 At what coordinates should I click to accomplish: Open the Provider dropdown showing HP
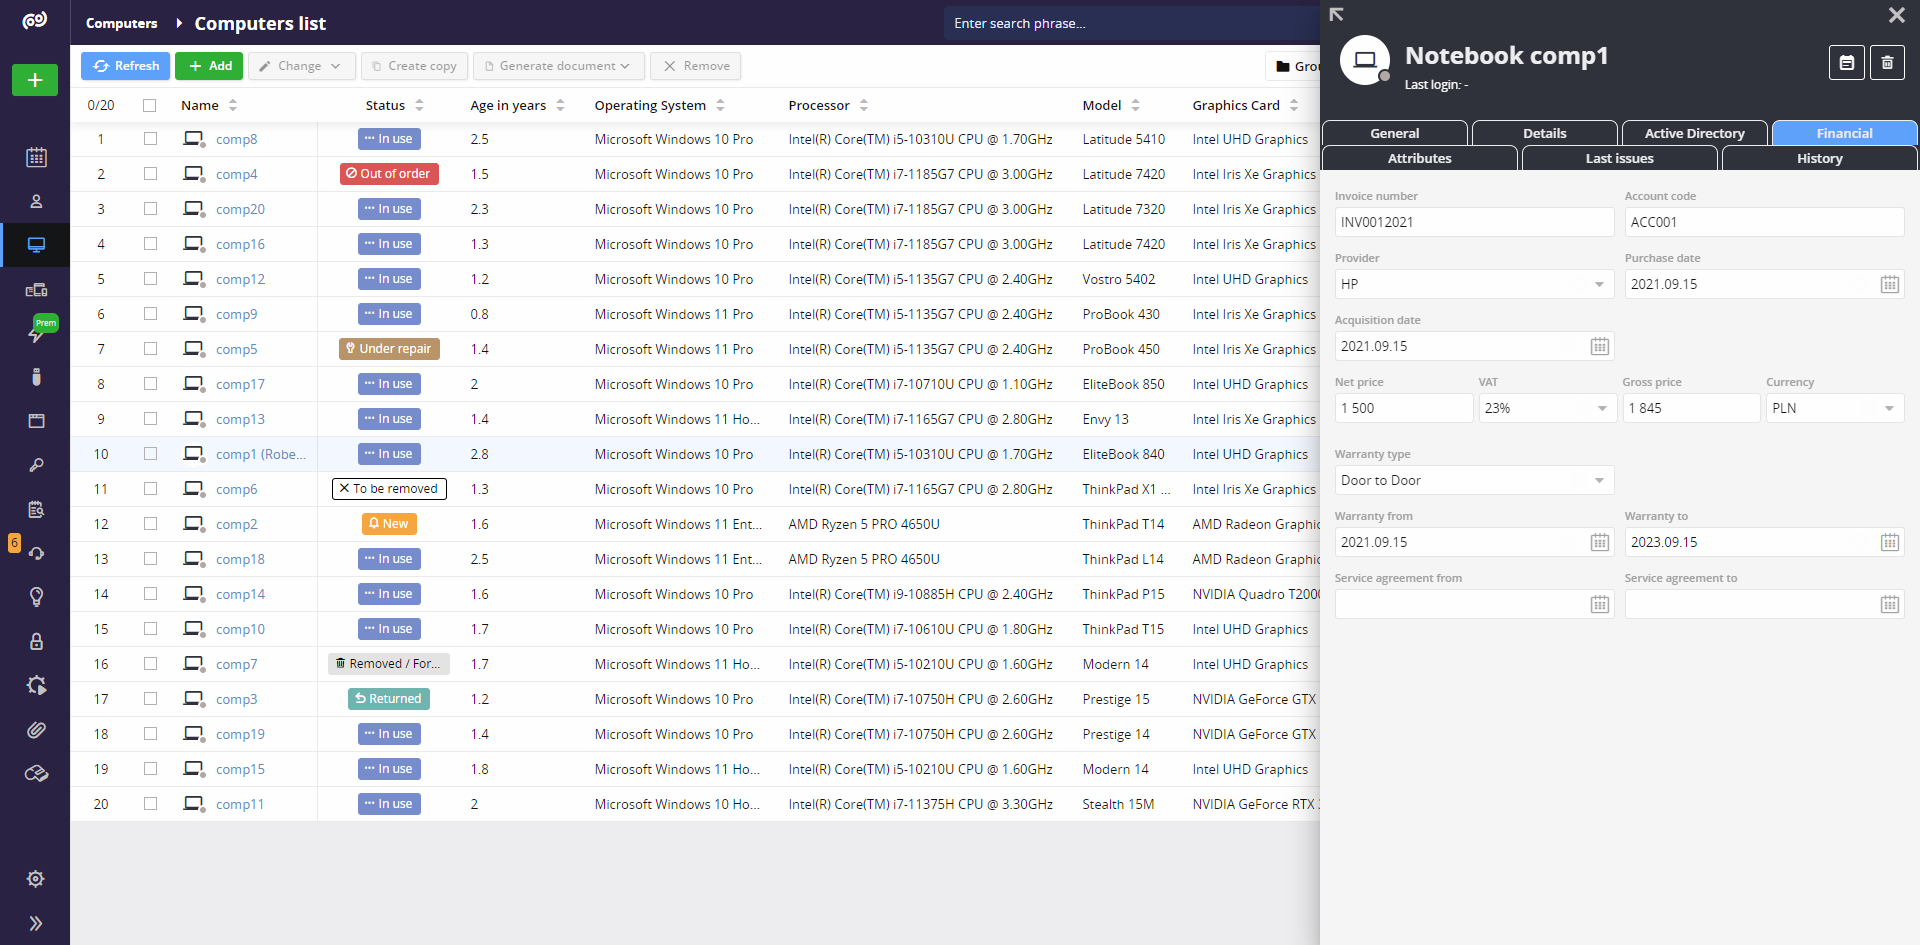(x=1474, y=285)
